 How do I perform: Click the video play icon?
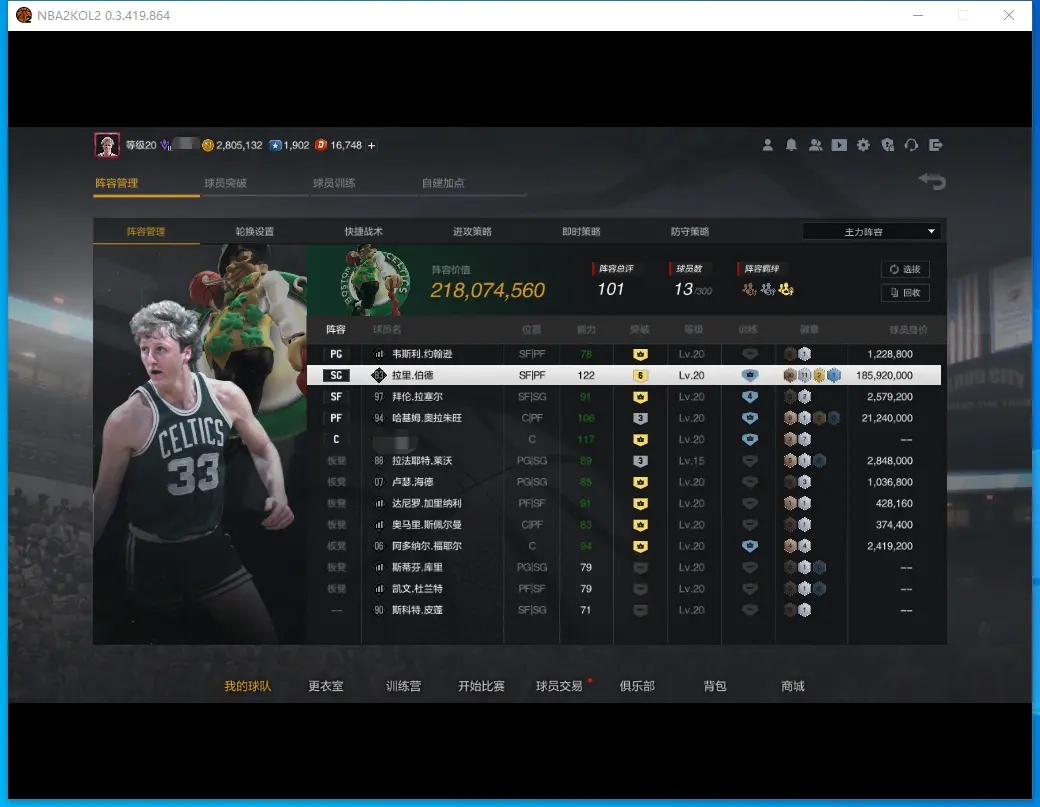[839, 145]
